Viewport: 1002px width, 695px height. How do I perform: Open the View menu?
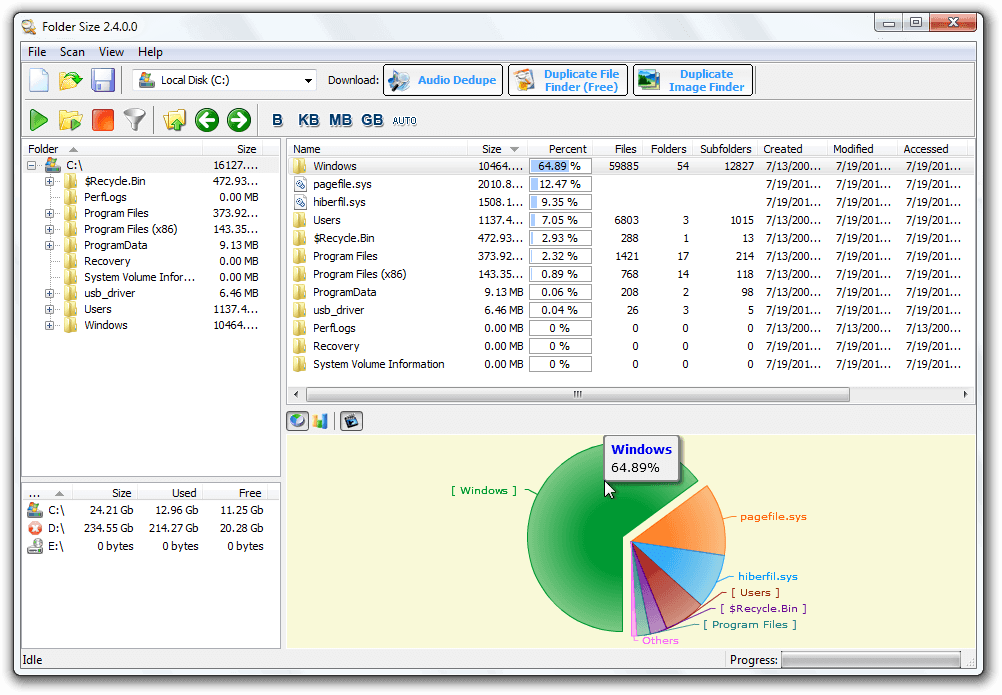pos(111,52)
